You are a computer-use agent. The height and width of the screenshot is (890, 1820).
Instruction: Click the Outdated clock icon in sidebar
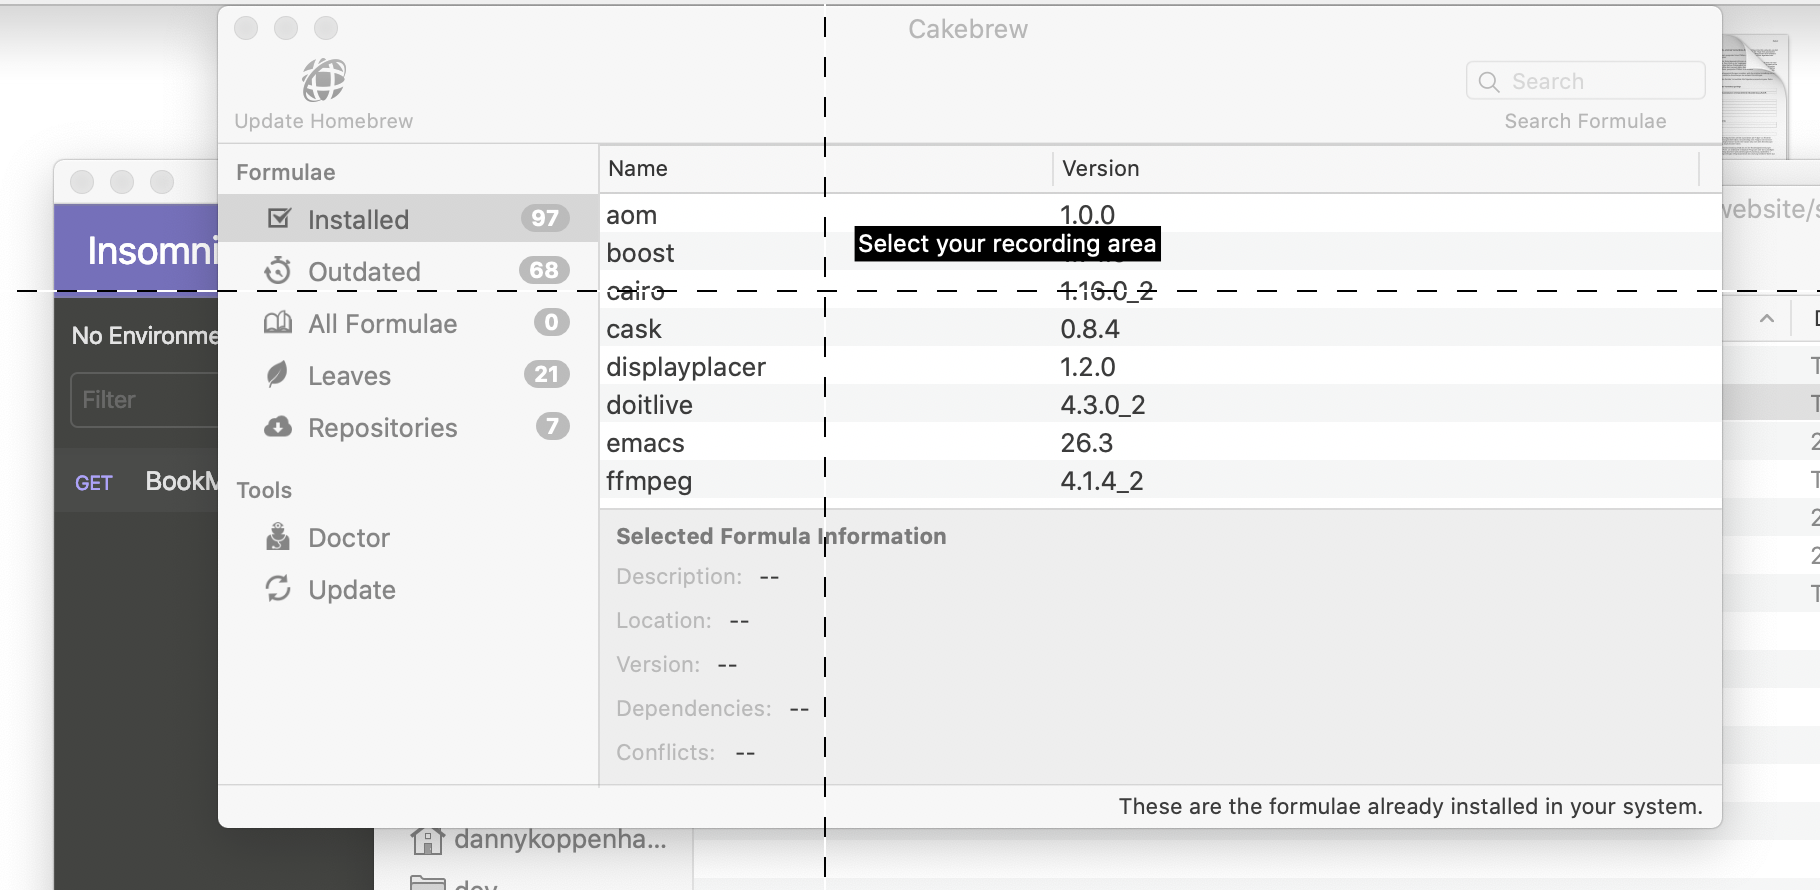[x=278, y=271]
